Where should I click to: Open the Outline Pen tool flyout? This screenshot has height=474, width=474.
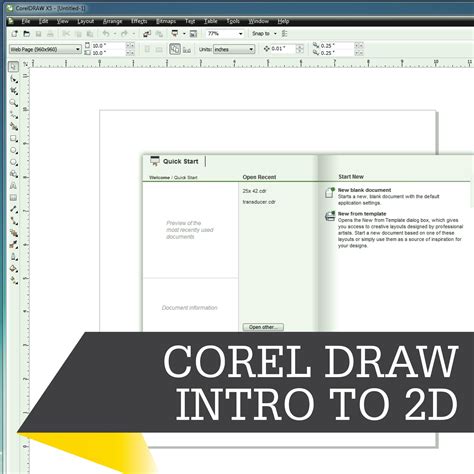pyautogui.click(x=14, y=257)
